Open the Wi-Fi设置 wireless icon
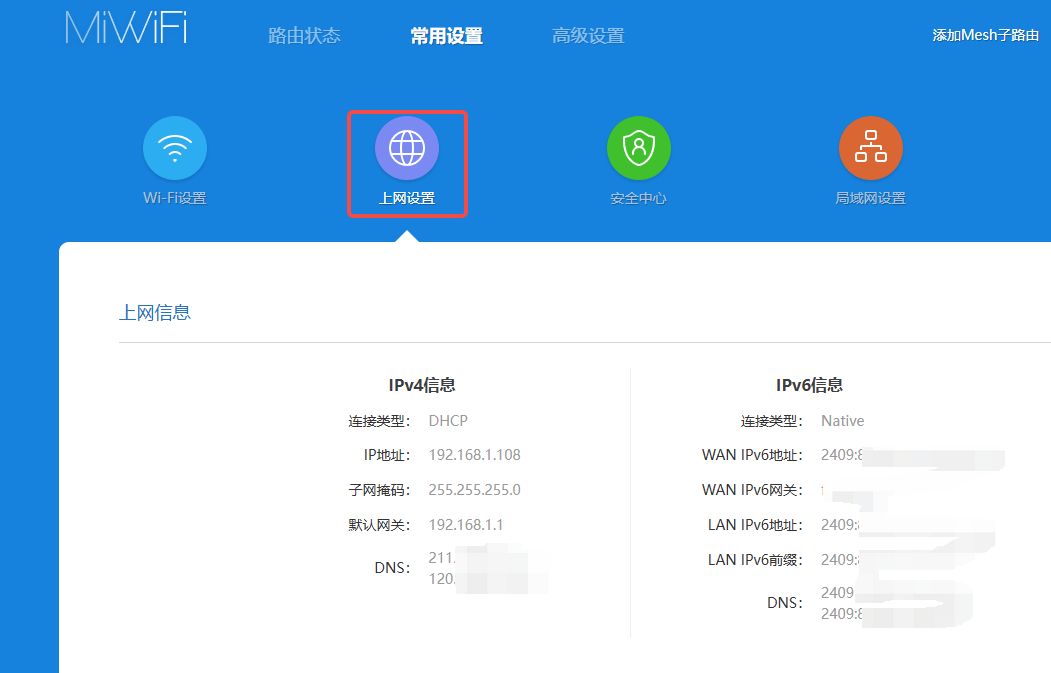The image size is (1051, 673). click(175, 148)
